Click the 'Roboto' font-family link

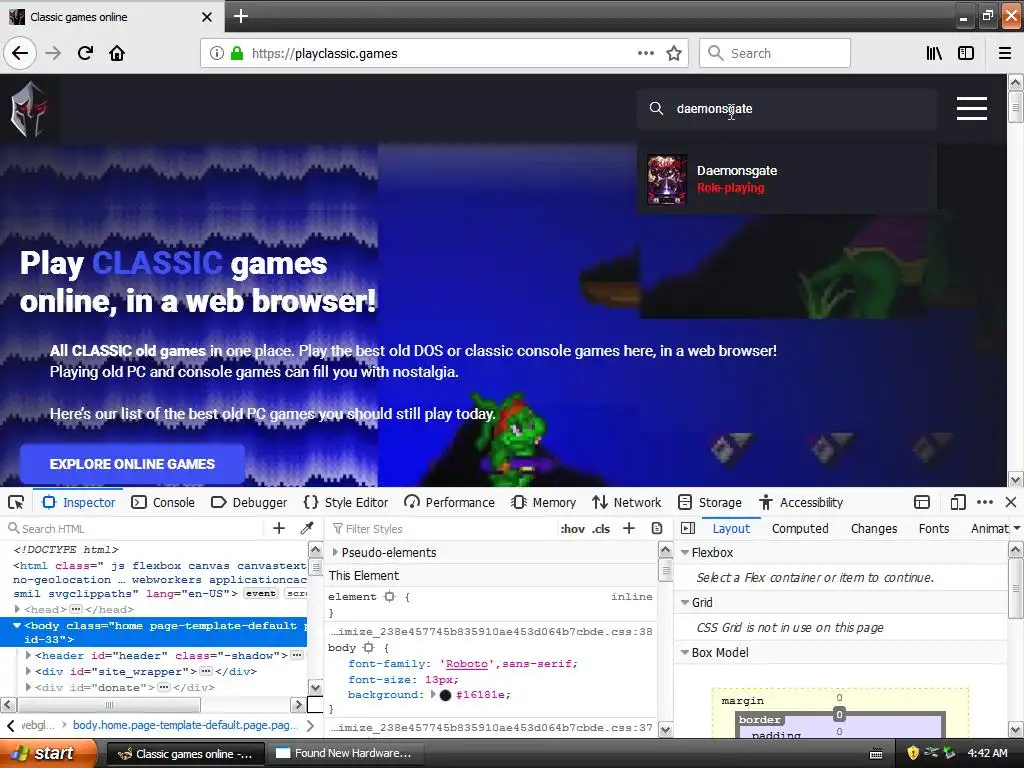[x=466, y=664]
